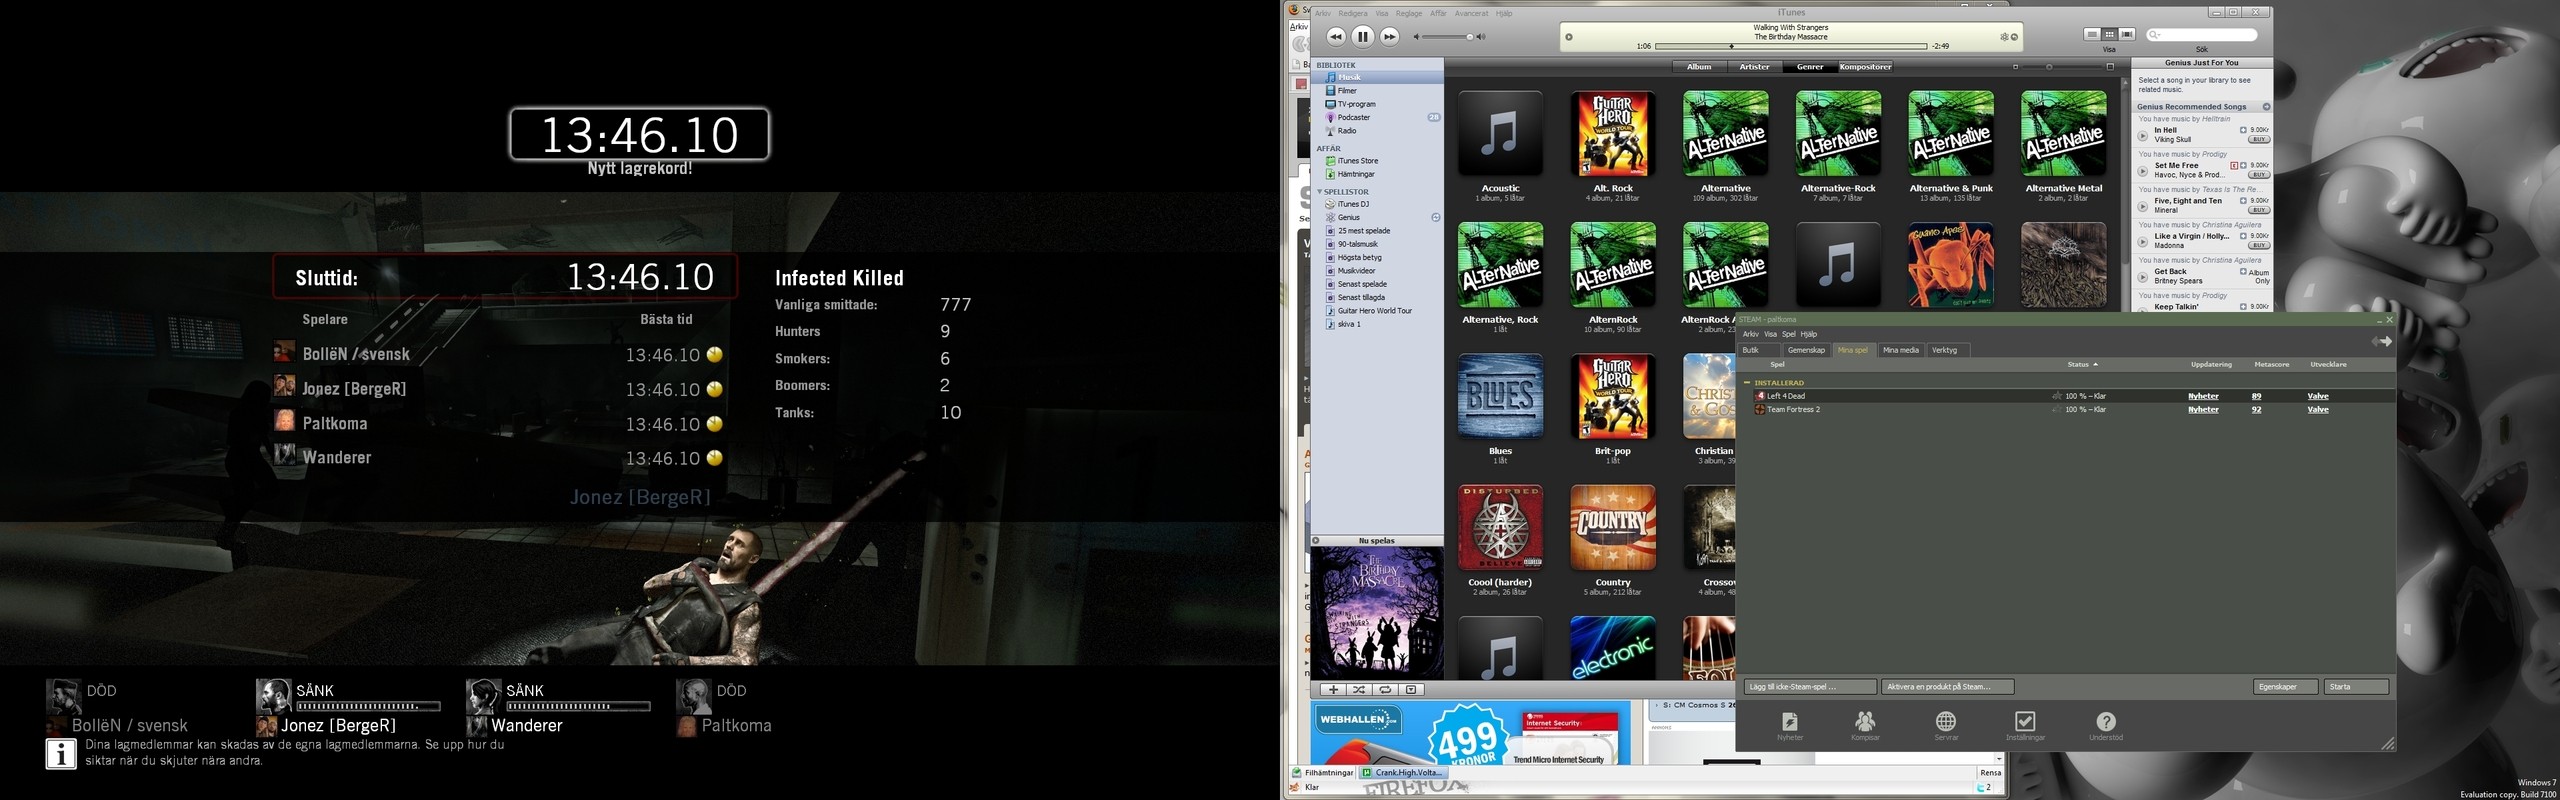The width and height of the screenshot is (2560, 800).
Task: Select Genius playlist in sidebar
Action: (1377, 217)
